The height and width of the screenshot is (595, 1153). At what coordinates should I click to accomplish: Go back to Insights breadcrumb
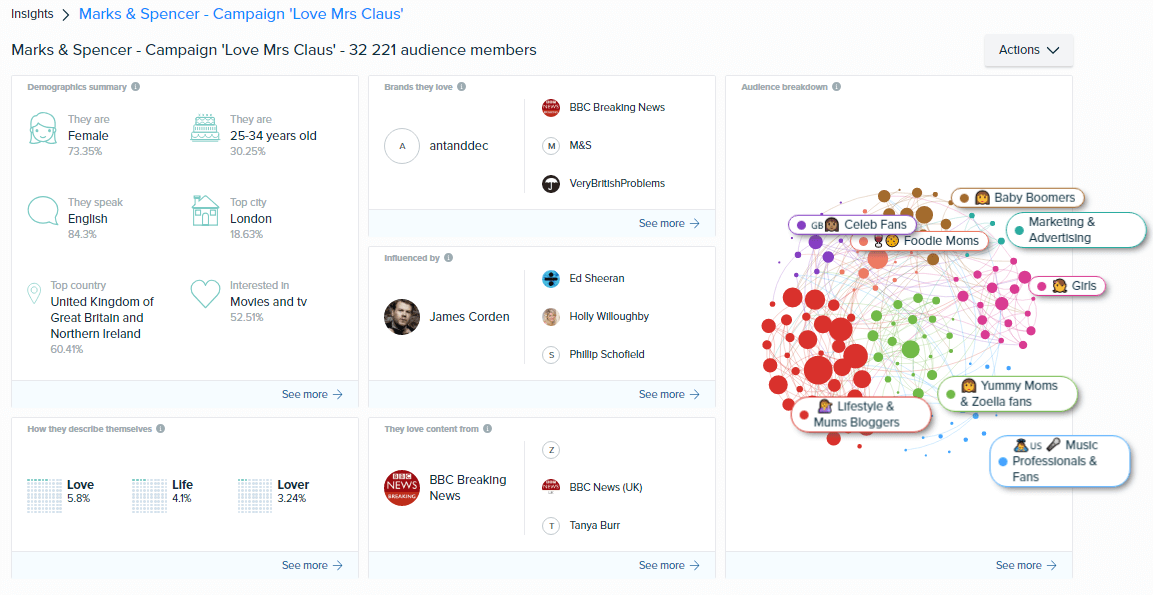click(32, 14)
